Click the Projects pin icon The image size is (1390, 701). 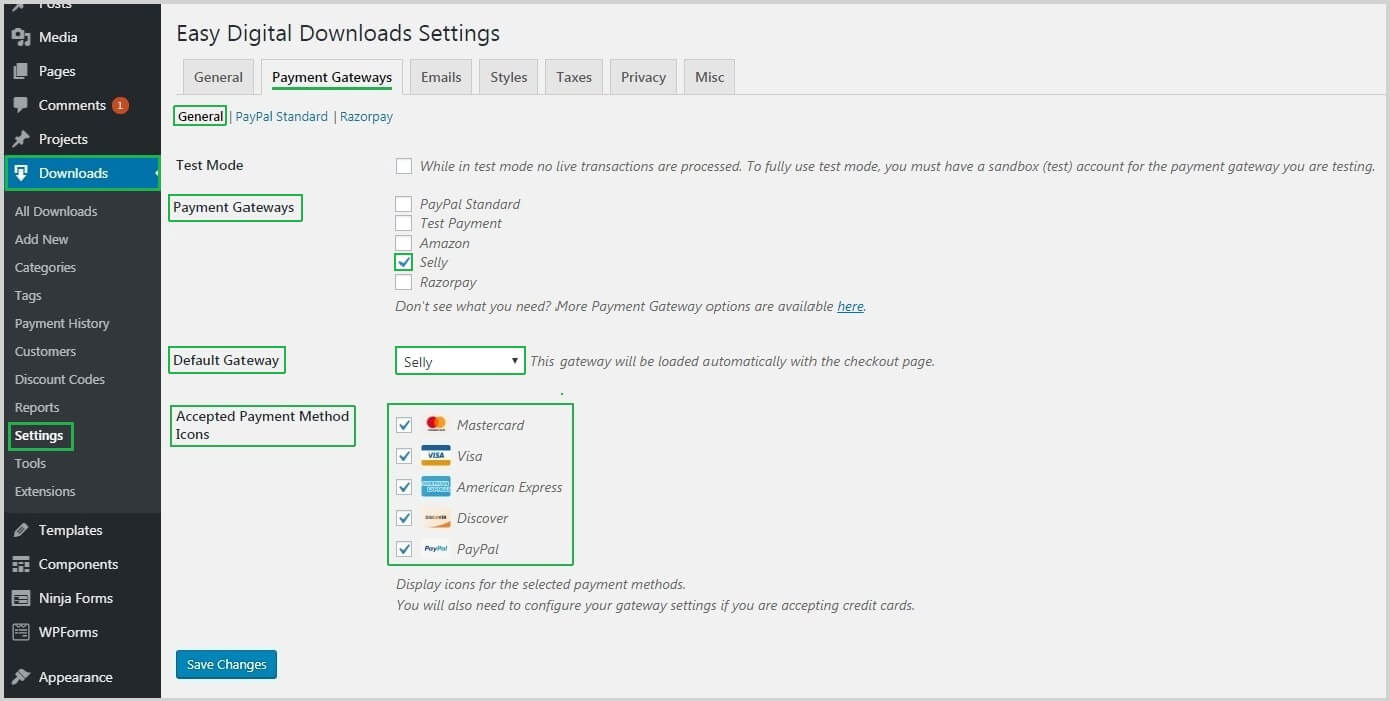tap(21, 139)
